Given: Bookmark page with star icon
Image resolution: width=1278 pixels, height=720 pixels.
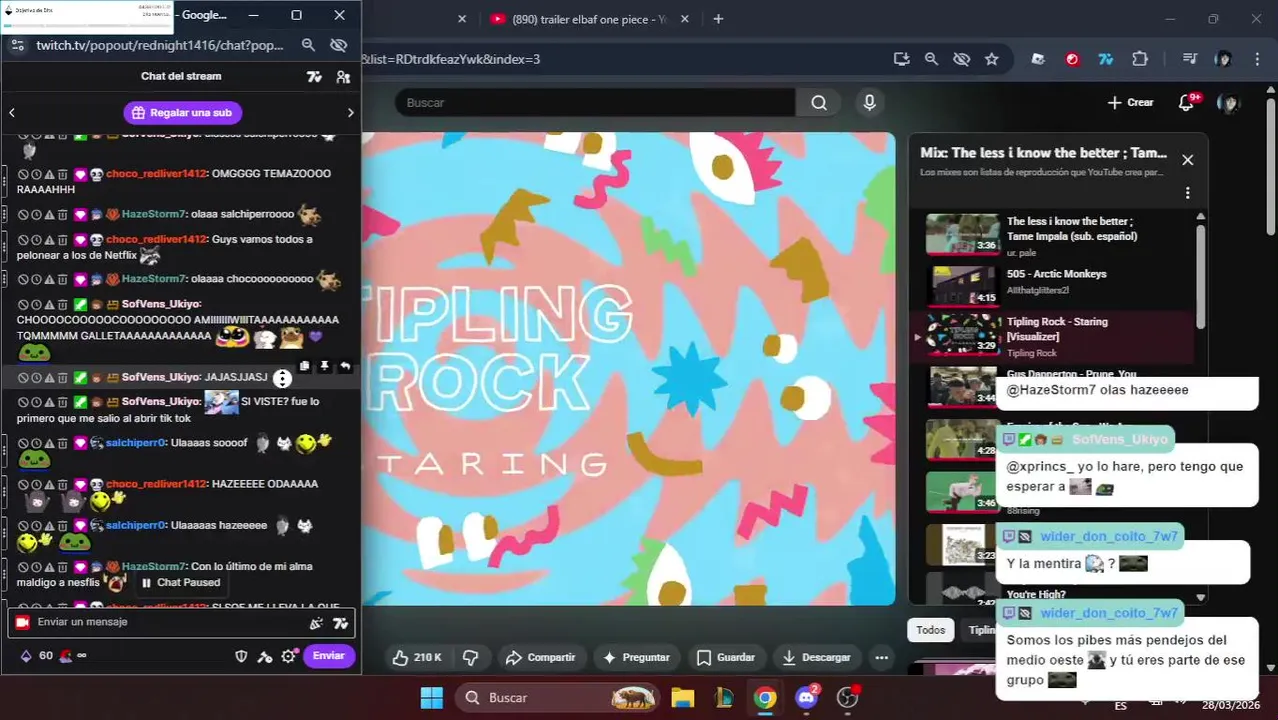Looking at the screenshot, I should click(991, 59).
